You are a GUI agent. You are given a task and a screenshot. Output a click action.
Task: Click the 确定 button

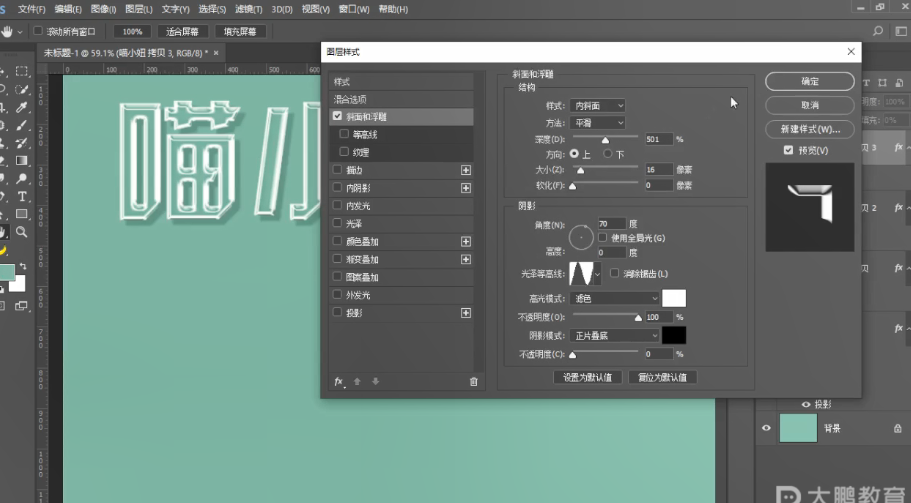(x=809, y=82)
